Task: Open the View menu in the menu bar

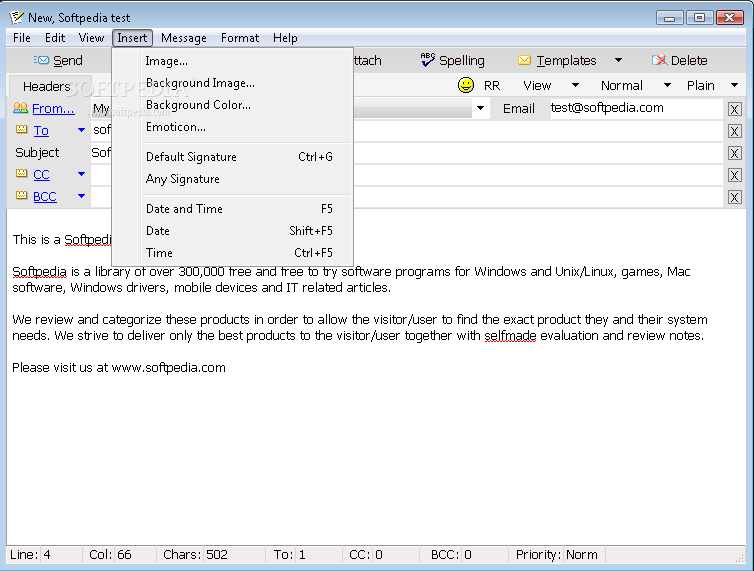Action: tap(91, 38)
